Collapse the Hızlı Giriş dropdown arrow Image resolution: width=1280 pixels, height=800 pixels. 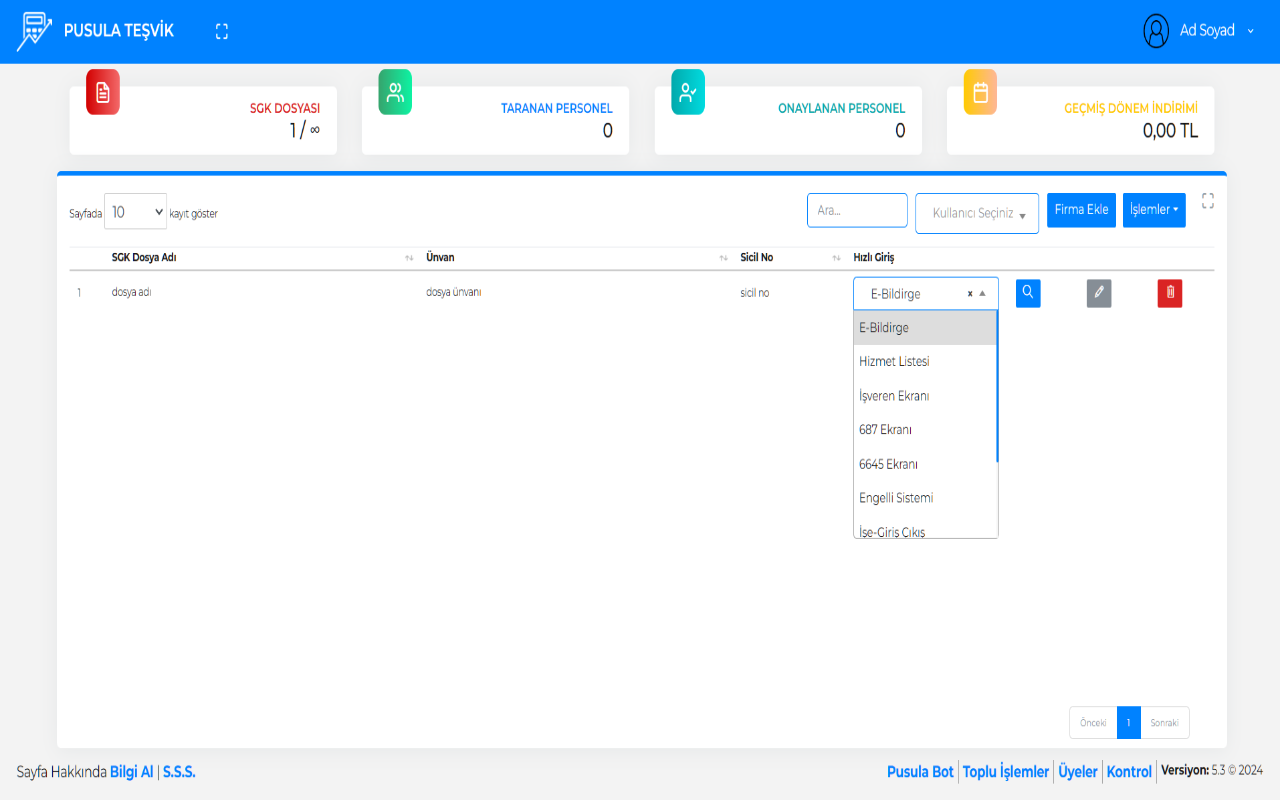tap(983, 294)
